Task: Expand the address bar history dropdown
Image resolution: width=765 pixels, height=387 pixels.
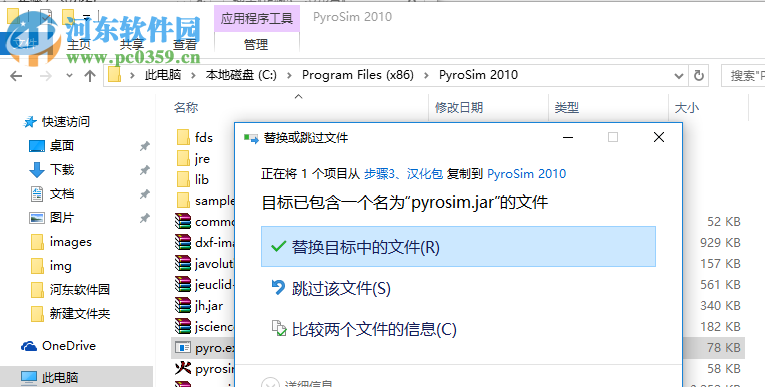Action: pyautogui.click(x=678, y=76)
